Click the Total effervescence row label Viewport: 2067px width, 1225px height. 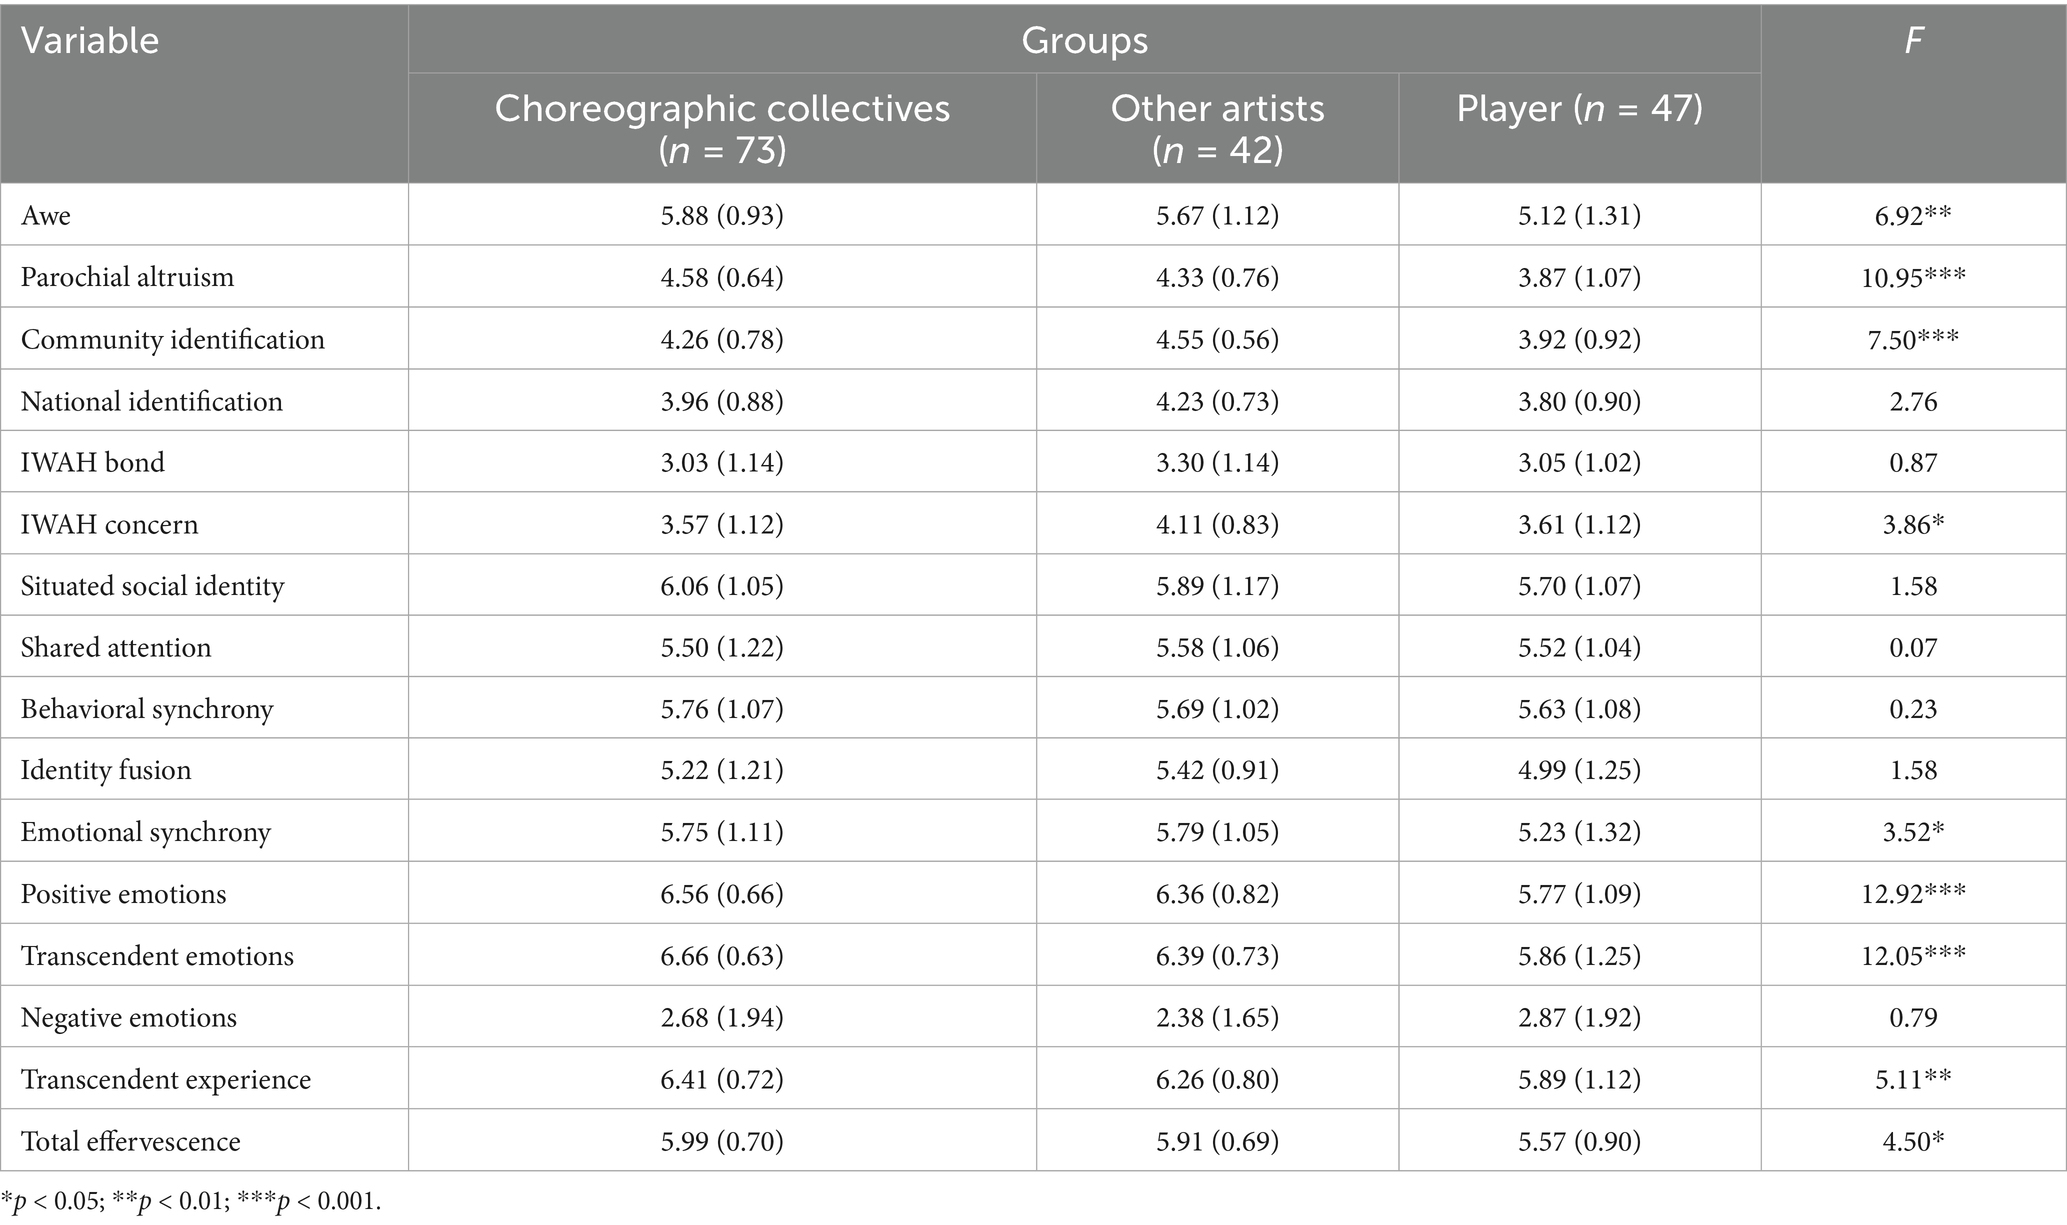point(130,1141)
